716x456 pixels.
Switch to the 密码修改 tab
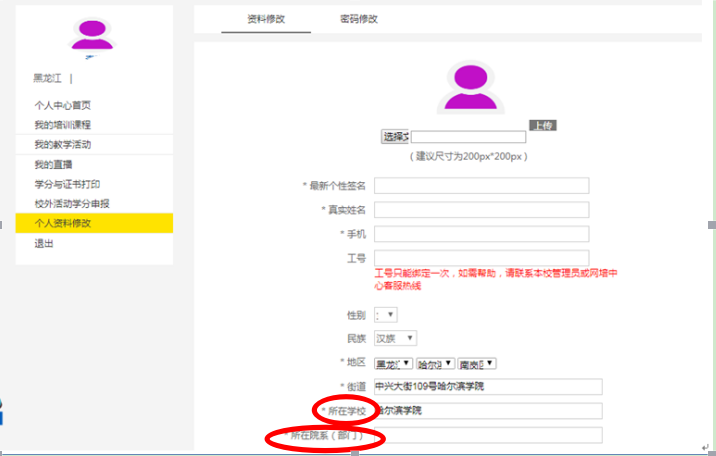click(x=359, y=19)
